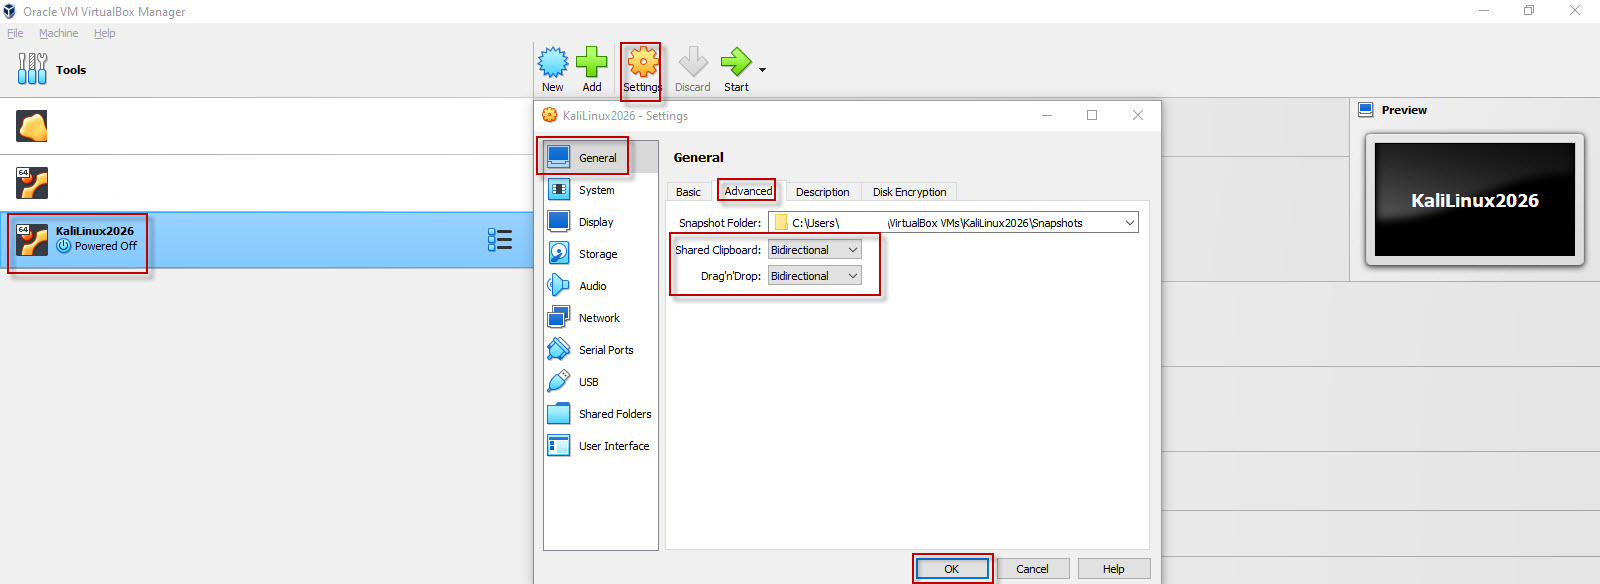Expand the Snapshot Folder path dropdown

[x=1129, y=223]
